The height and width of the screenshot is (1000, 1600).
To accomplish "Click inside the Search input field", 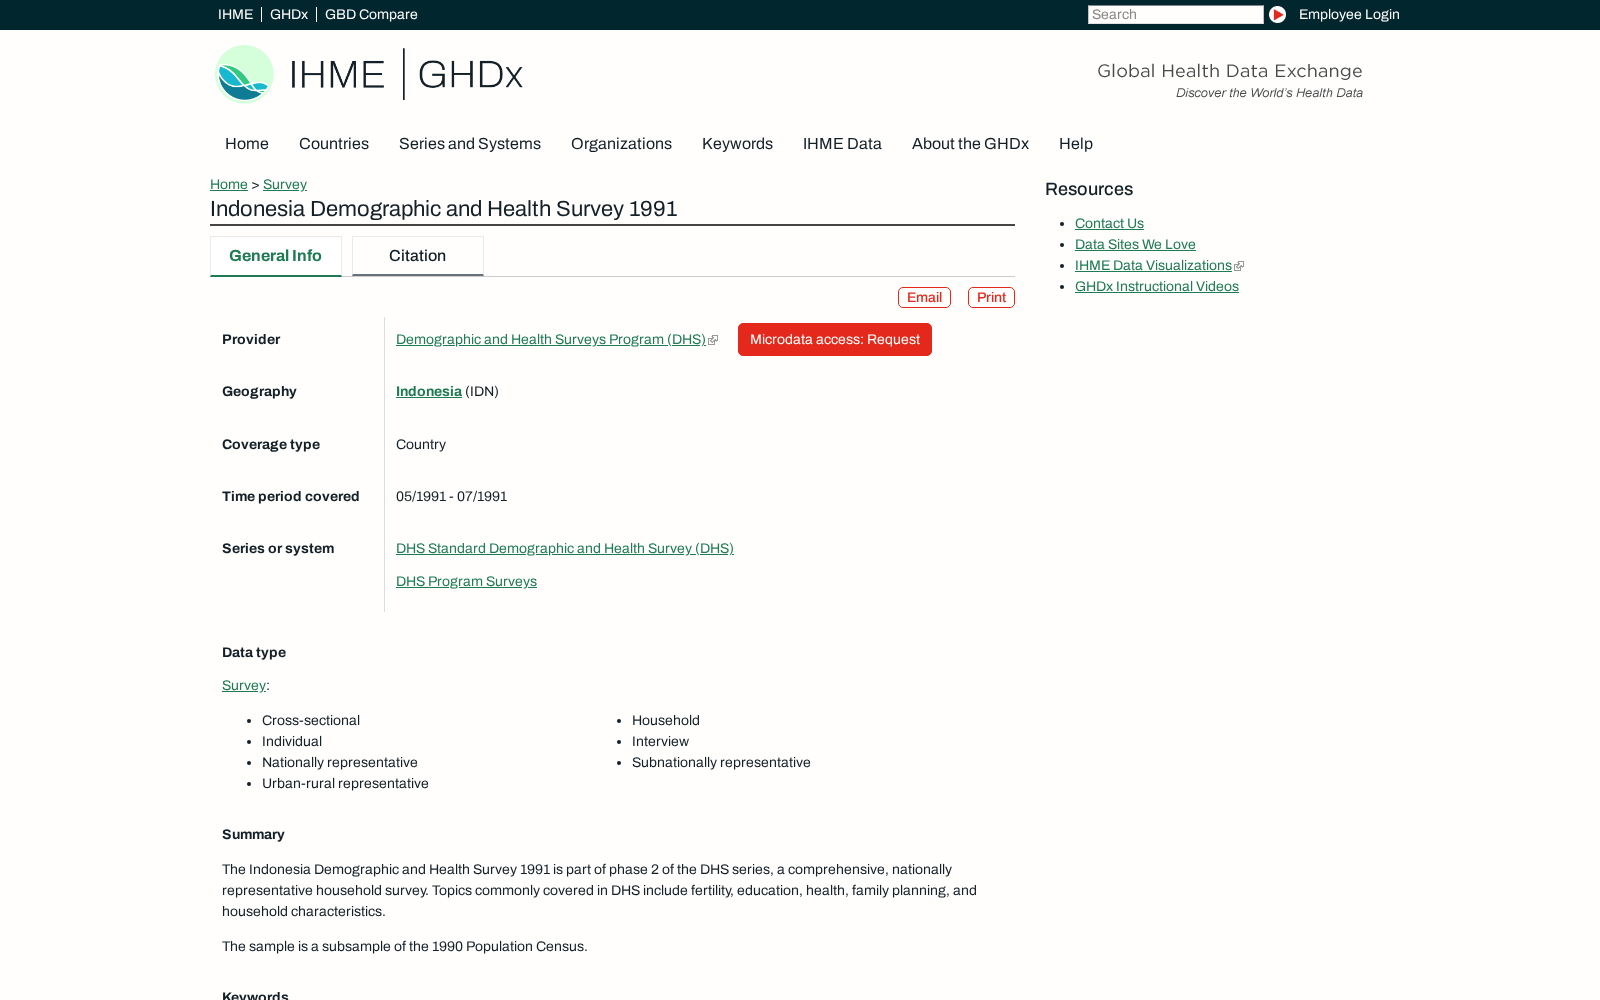I will (1175, 14).
